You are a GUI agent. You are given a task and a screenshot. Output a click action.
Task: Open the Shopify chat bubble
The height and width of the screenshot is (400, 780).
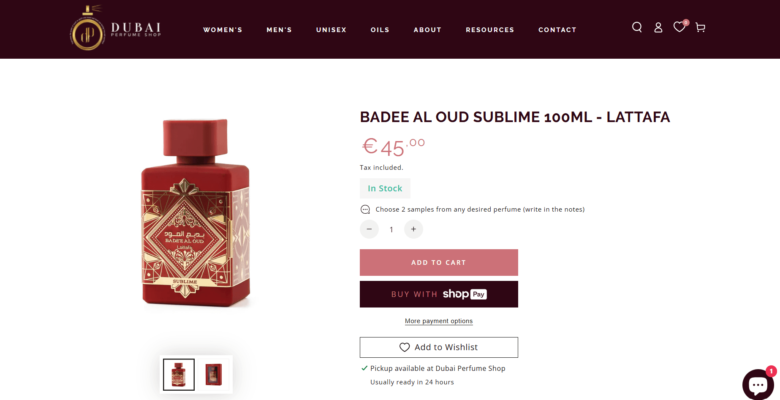(758, 384)
